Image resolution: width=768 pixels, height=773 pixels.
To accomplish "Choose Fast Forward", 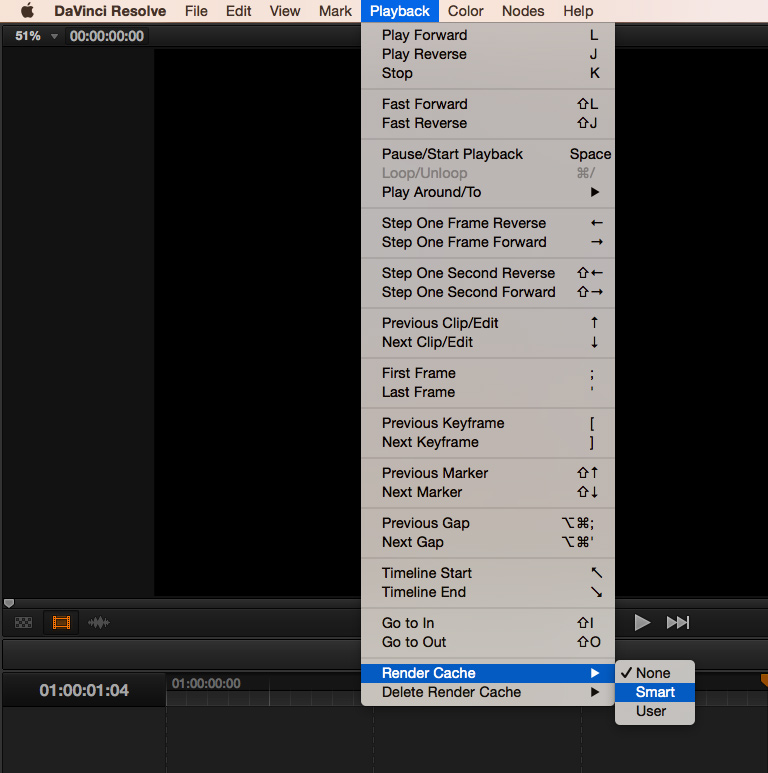I will click(x=488, y=104).
